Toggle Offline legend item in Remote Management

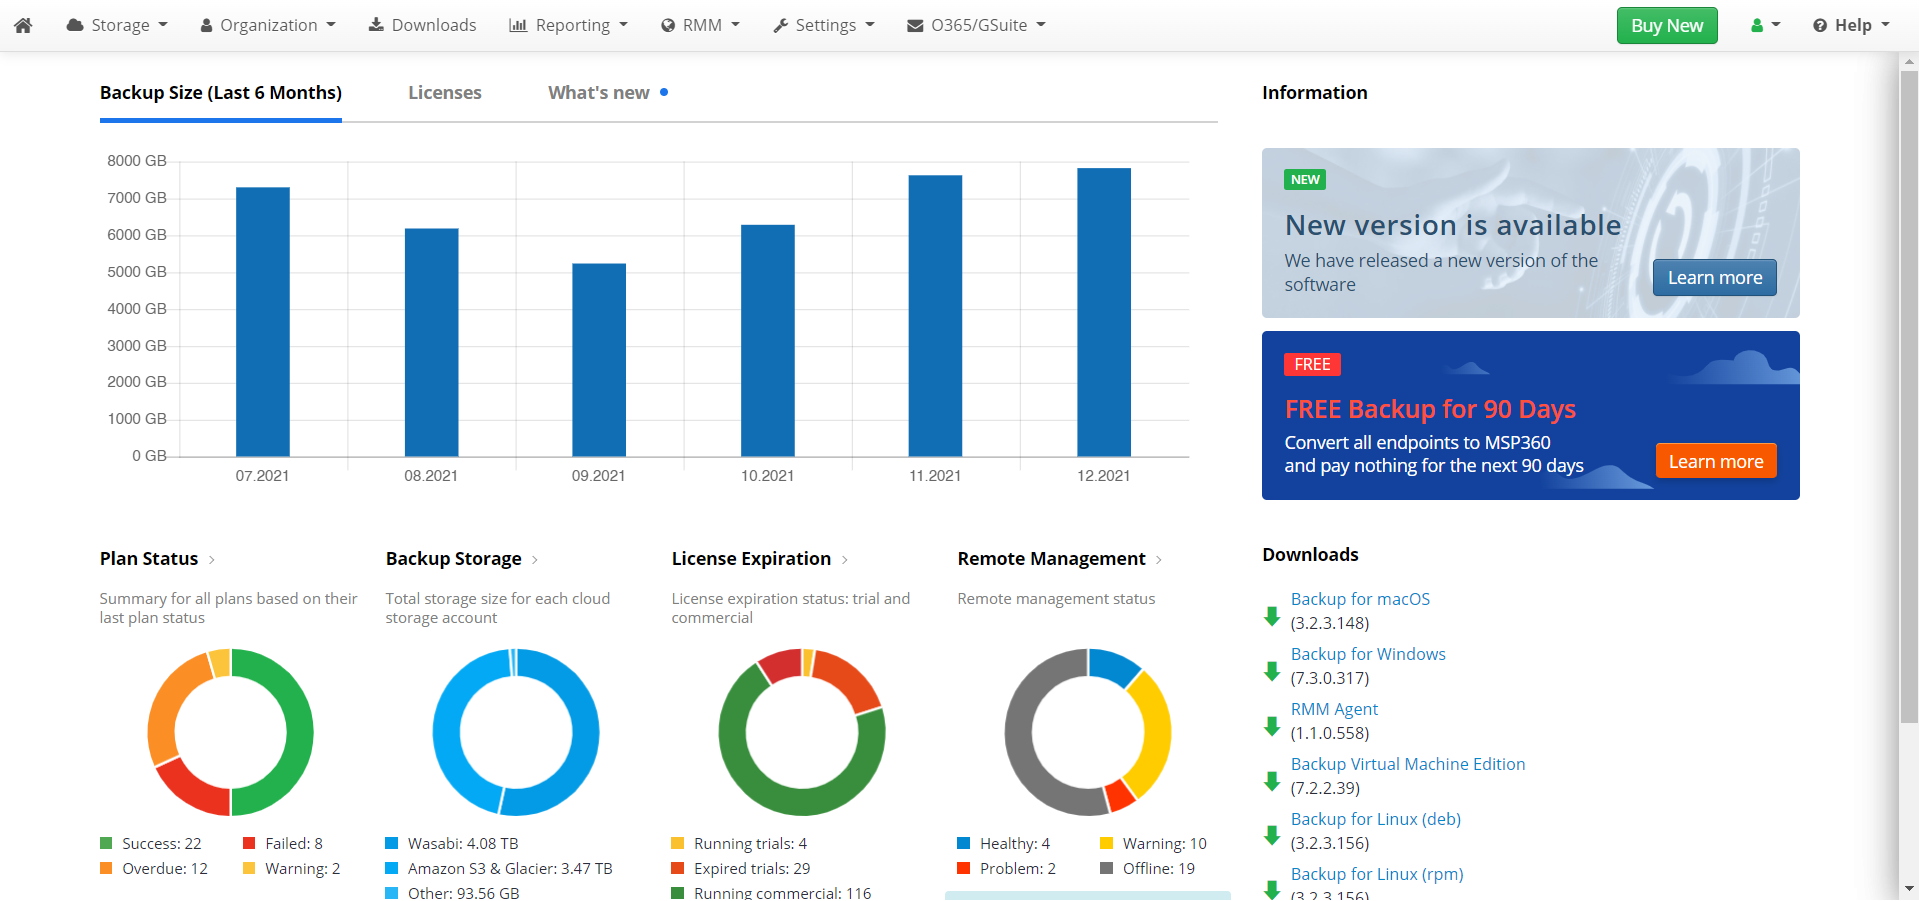[1147, 869]
